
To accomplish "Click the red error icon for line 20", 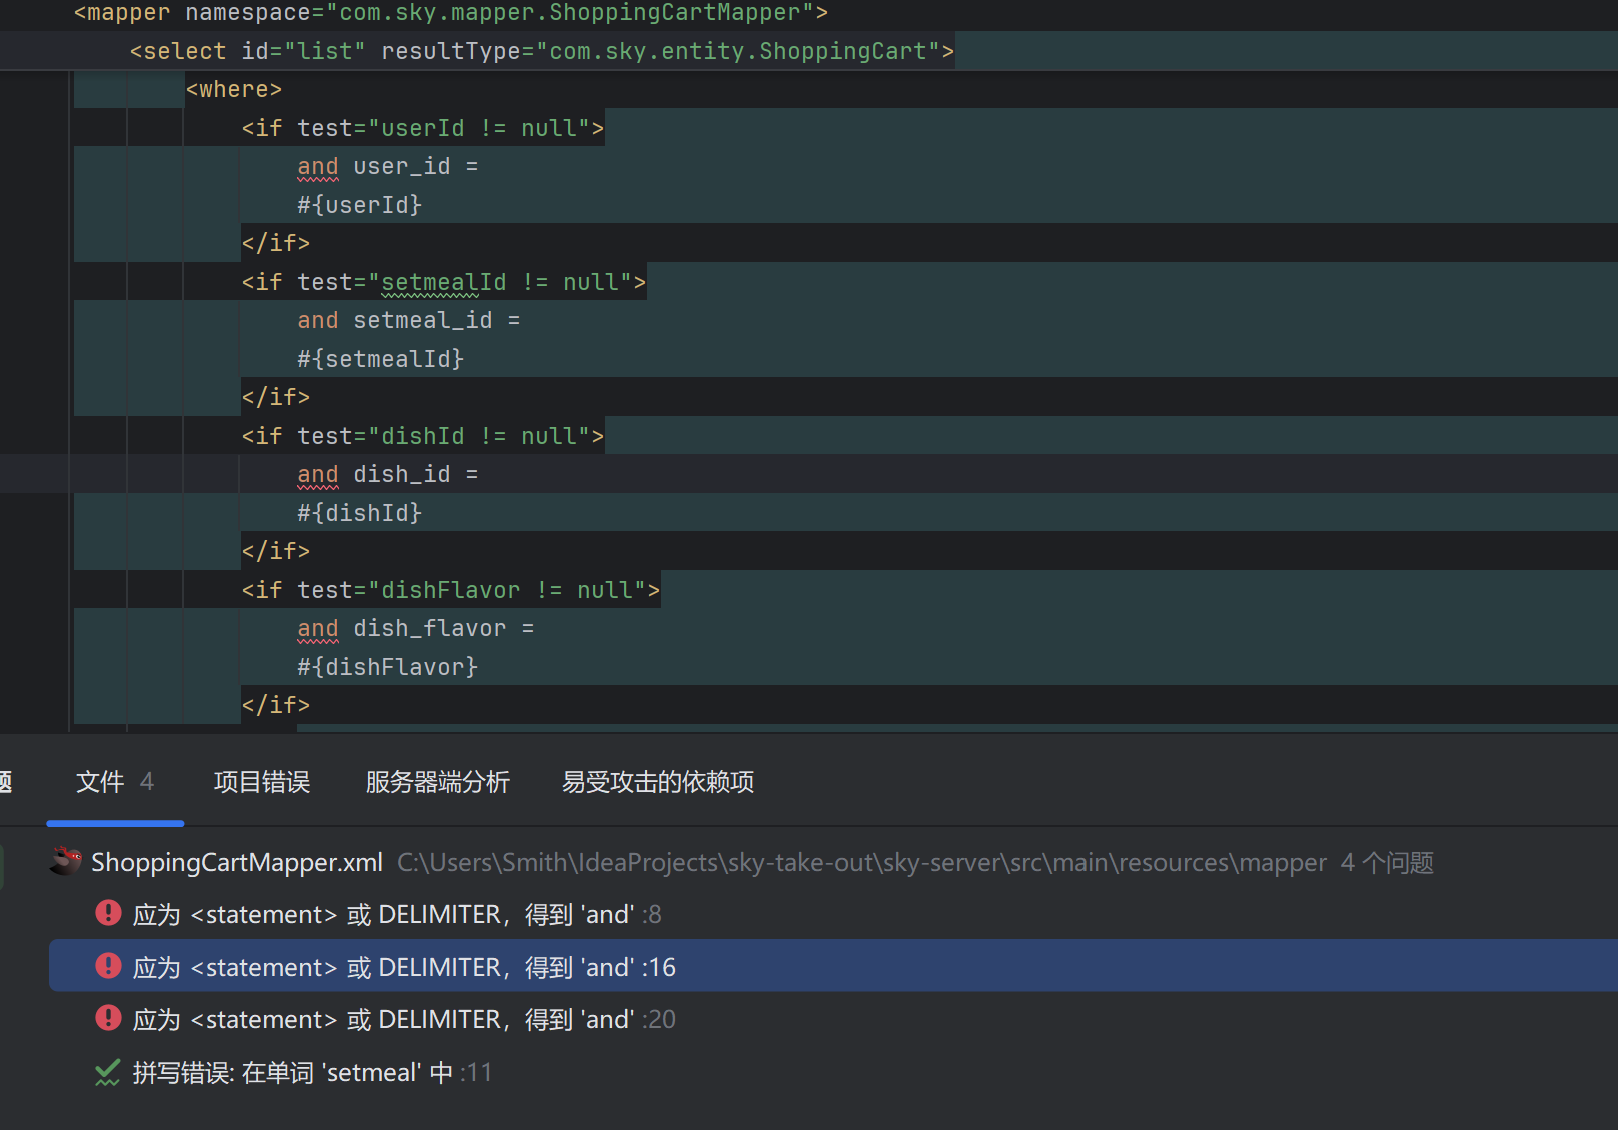I will click(107, 1018).
